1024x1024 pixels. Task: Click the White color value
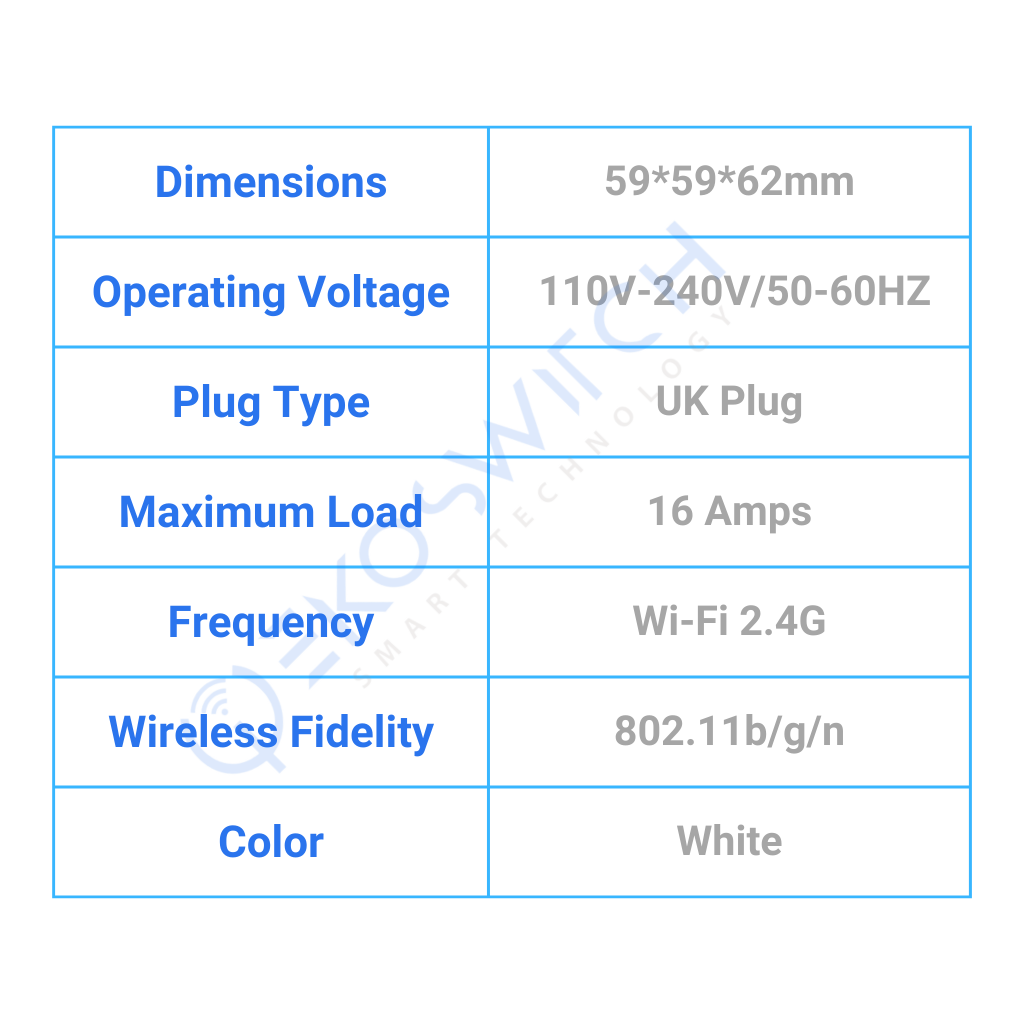pyautogui.click(x=729, y=842)
